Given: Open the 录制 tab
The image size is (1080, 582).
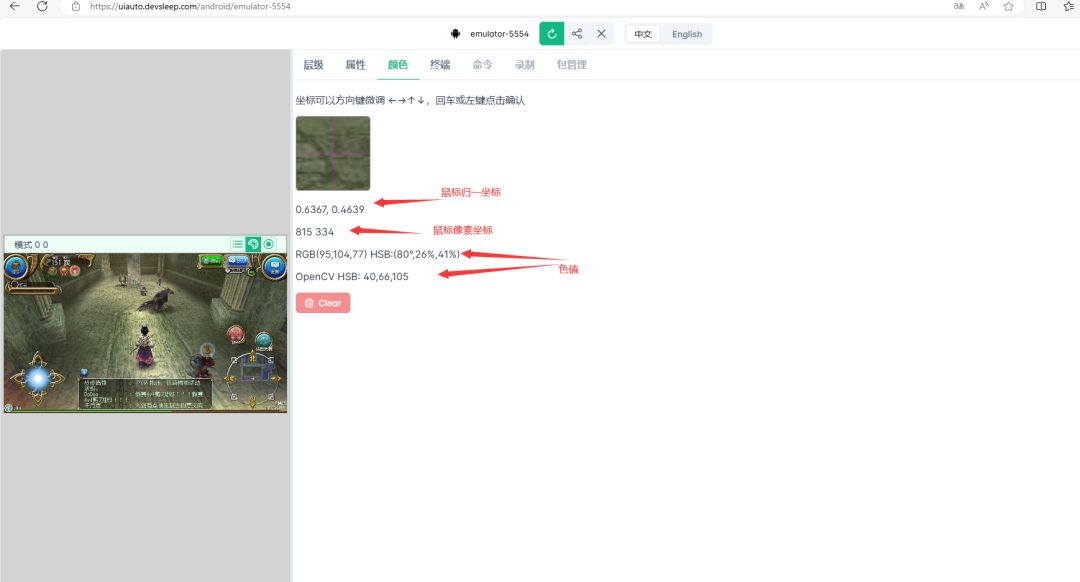Looking at the screenshot, I should 524,65.
